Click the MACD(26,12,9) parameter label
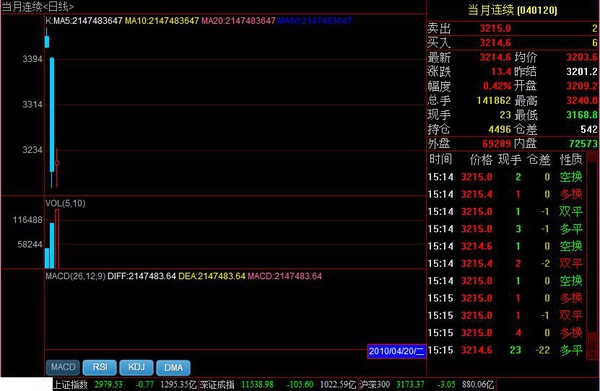Viewport: 600px width, 391px height. click(75, 276)
